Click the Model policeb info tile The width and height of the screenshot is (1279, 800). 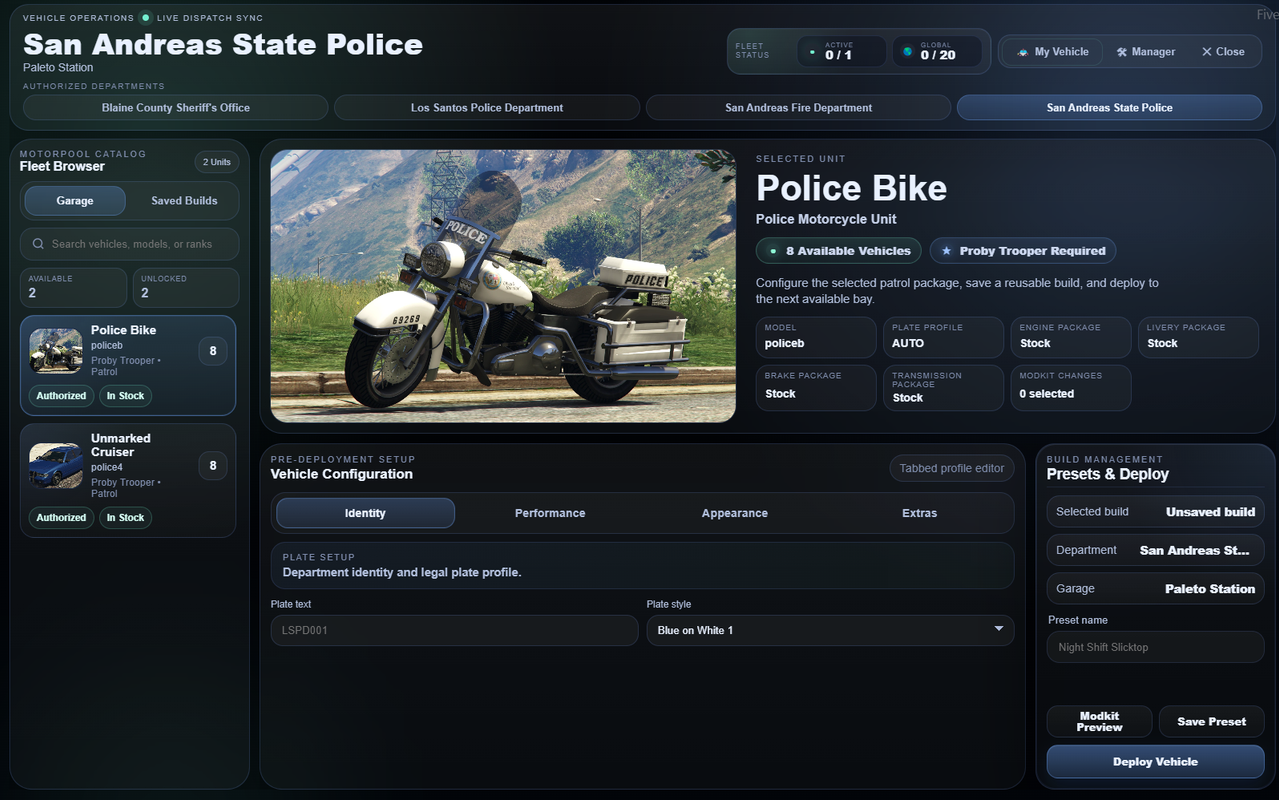click(816, 337)
